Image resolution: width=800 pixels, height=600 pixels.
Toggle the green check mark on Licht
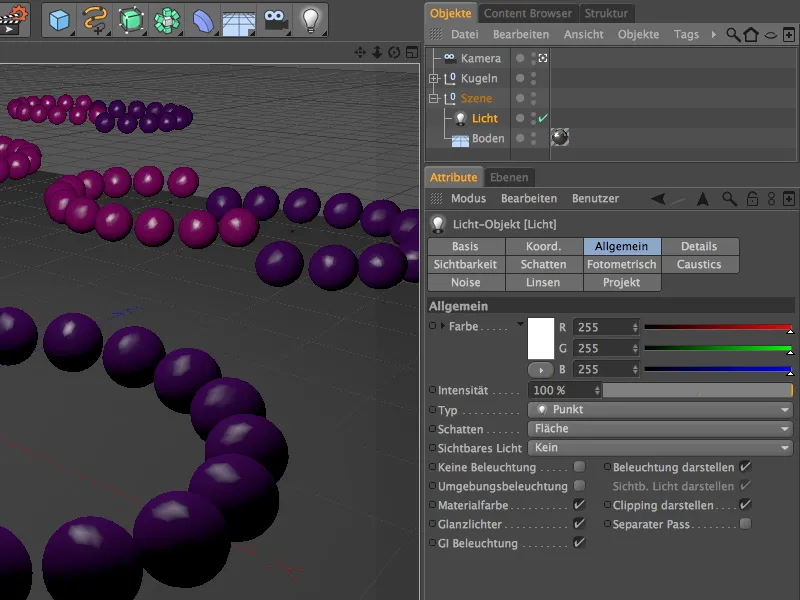click(x=543, y=118)
